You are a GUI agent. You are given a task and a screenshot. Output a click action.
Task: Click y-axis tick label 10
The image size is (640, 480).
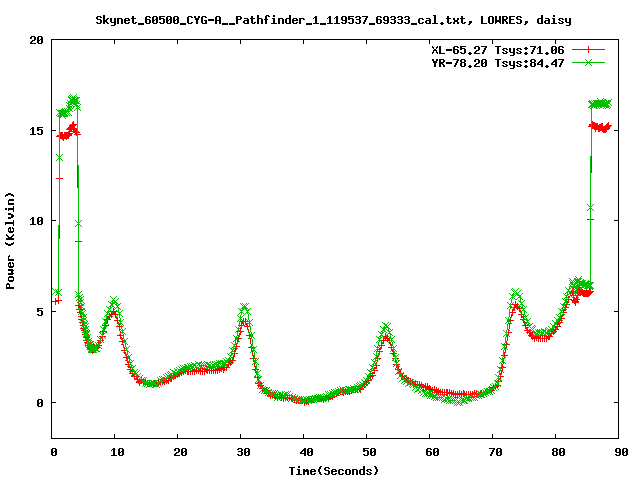[36, 221]
